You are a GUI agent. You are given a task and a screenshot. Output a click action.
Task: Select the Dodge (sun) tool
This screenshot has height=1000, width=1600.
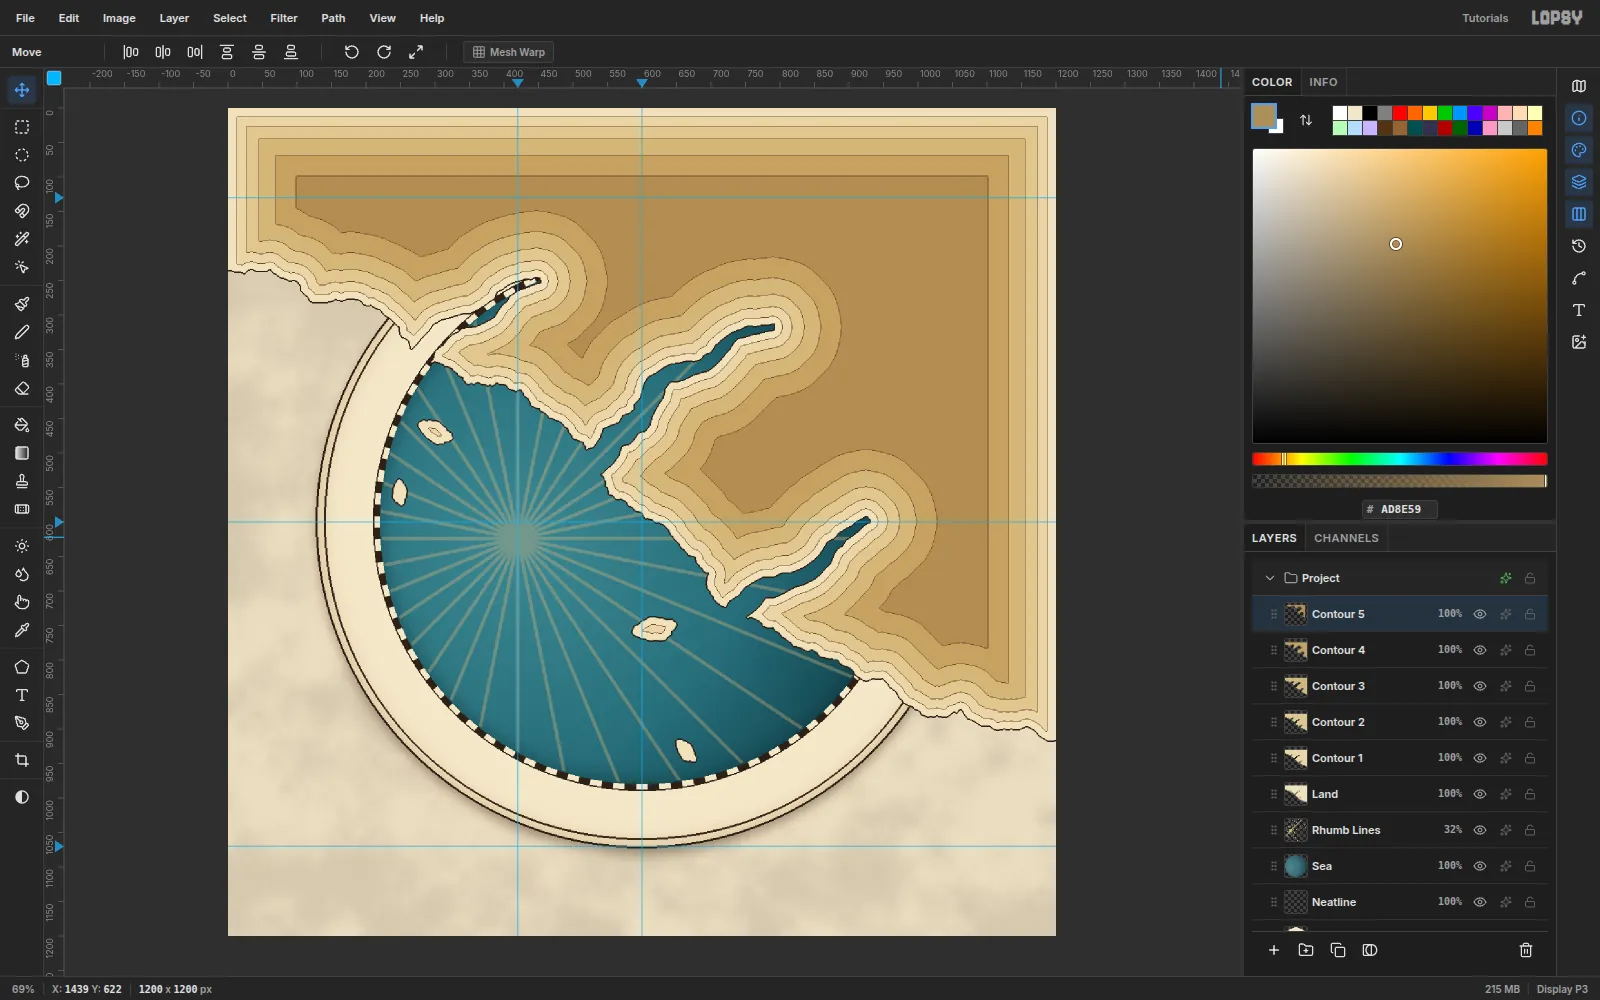coord(22,546)
